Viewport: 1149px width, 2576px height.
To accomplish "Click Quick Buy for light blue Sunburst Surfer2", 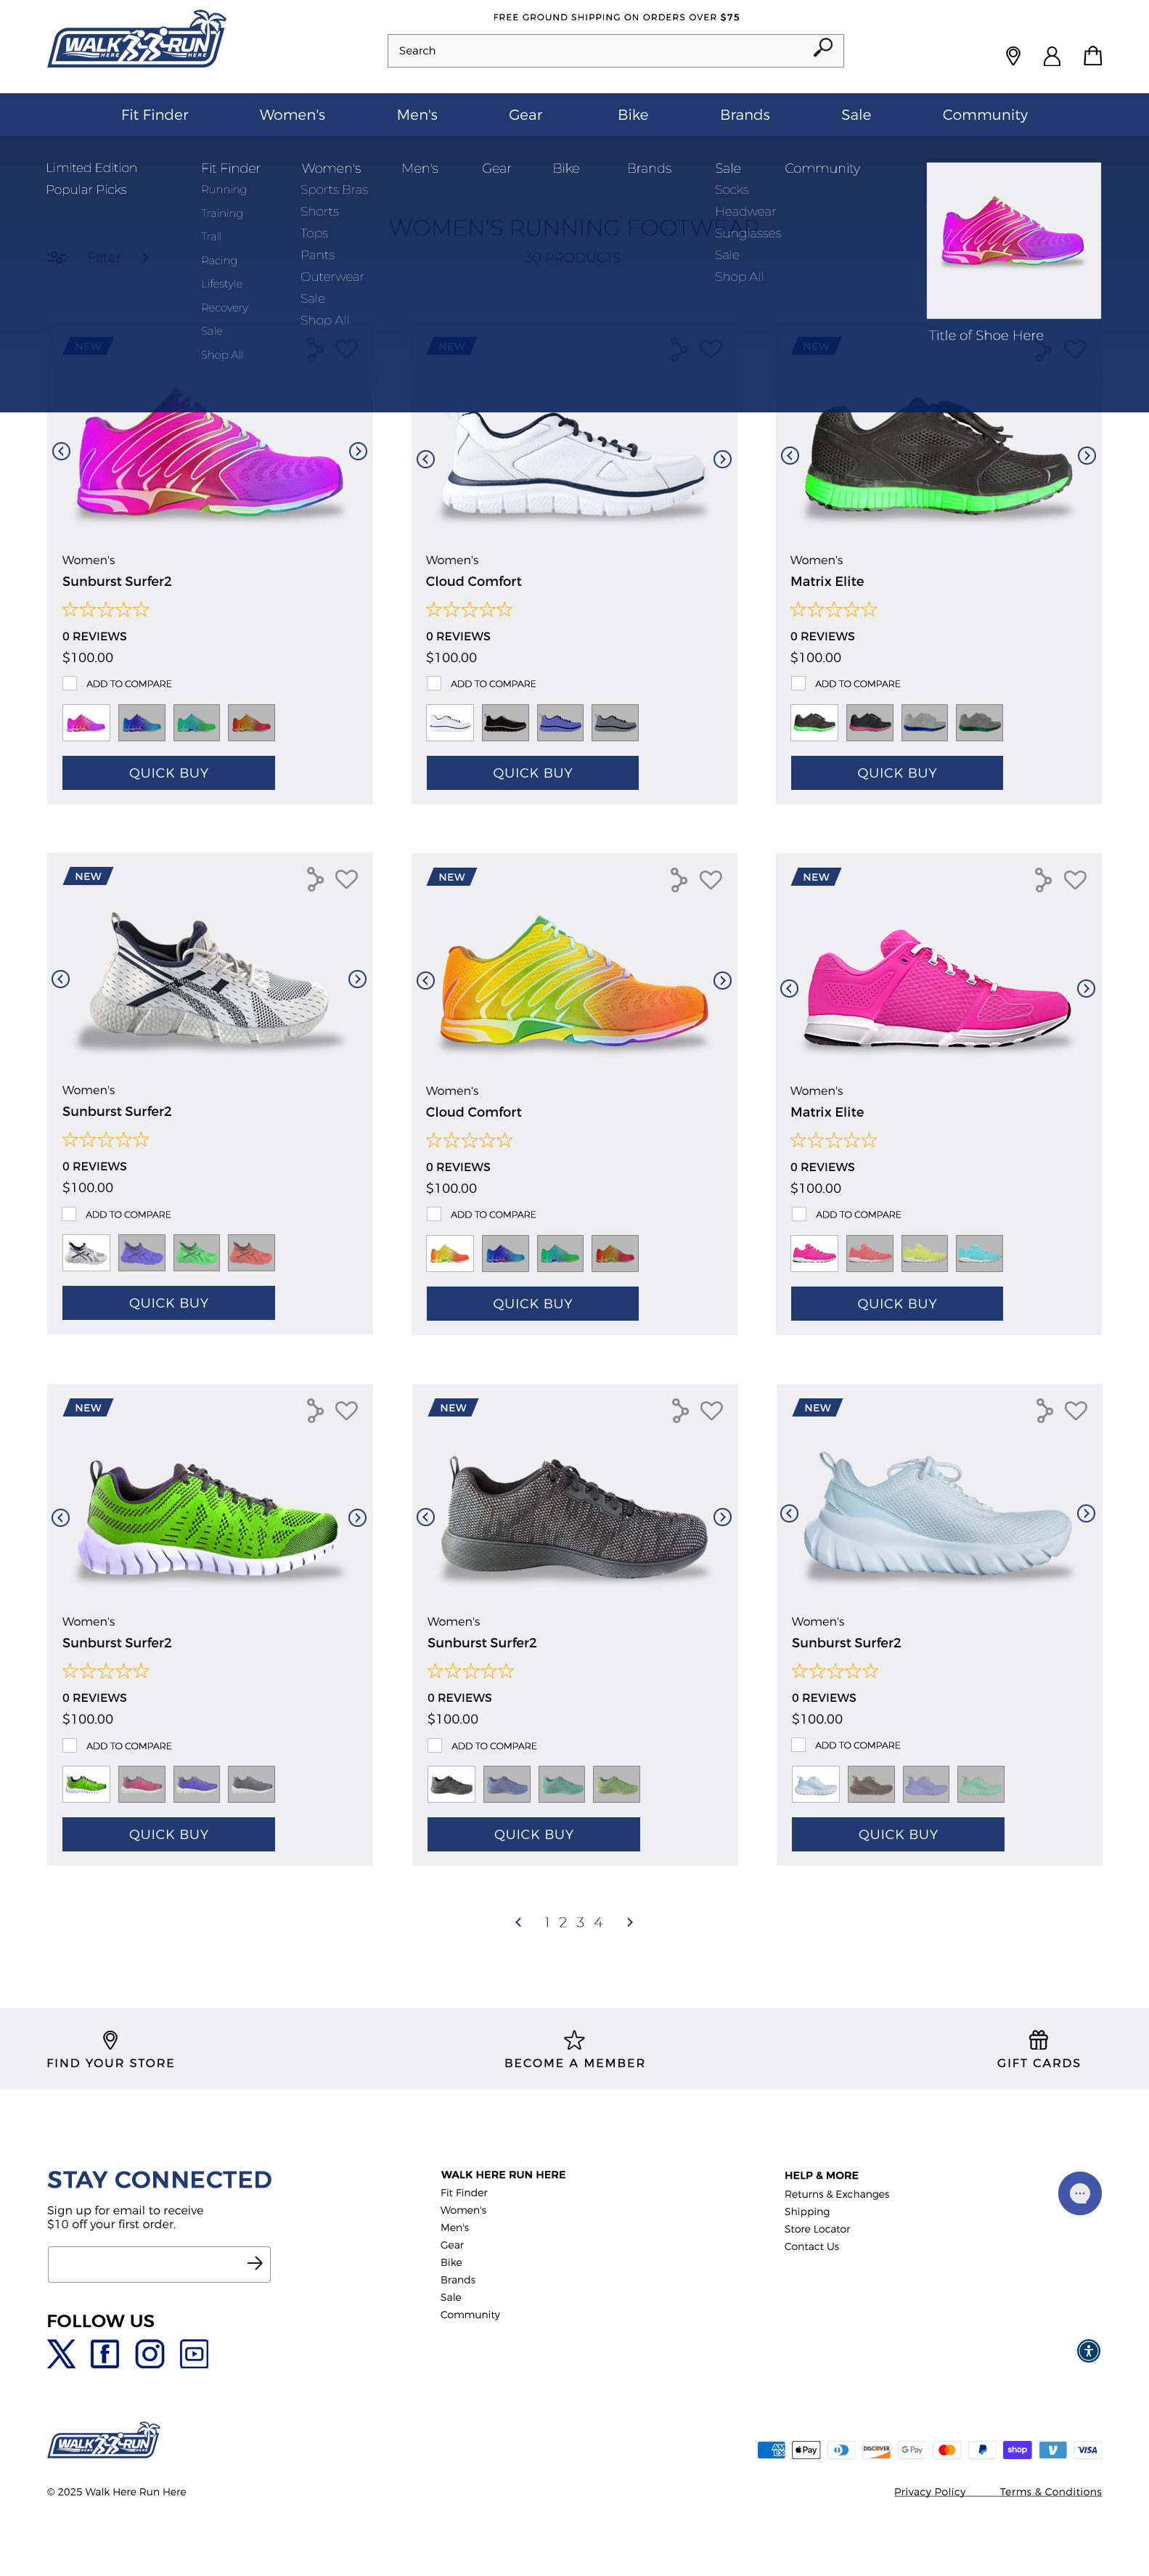I will [897, 1834].
